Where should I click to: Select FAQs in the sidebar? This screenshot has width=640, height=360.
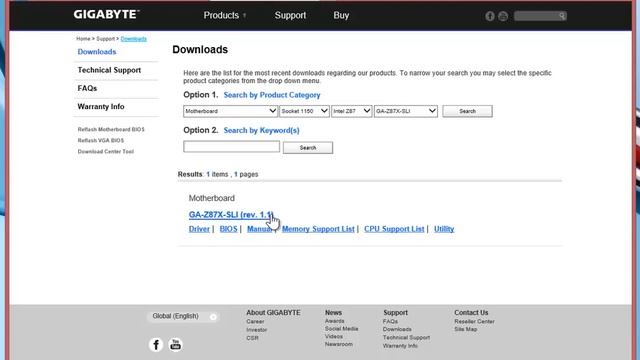pyautogui.click(x=87, y=88)
